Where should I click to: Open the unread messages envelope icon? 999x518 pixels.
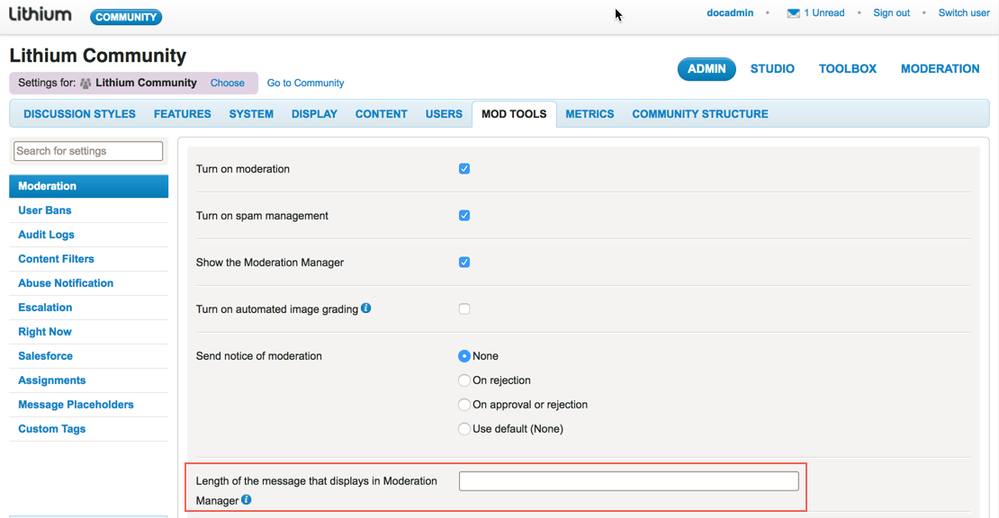click(793, 13)
